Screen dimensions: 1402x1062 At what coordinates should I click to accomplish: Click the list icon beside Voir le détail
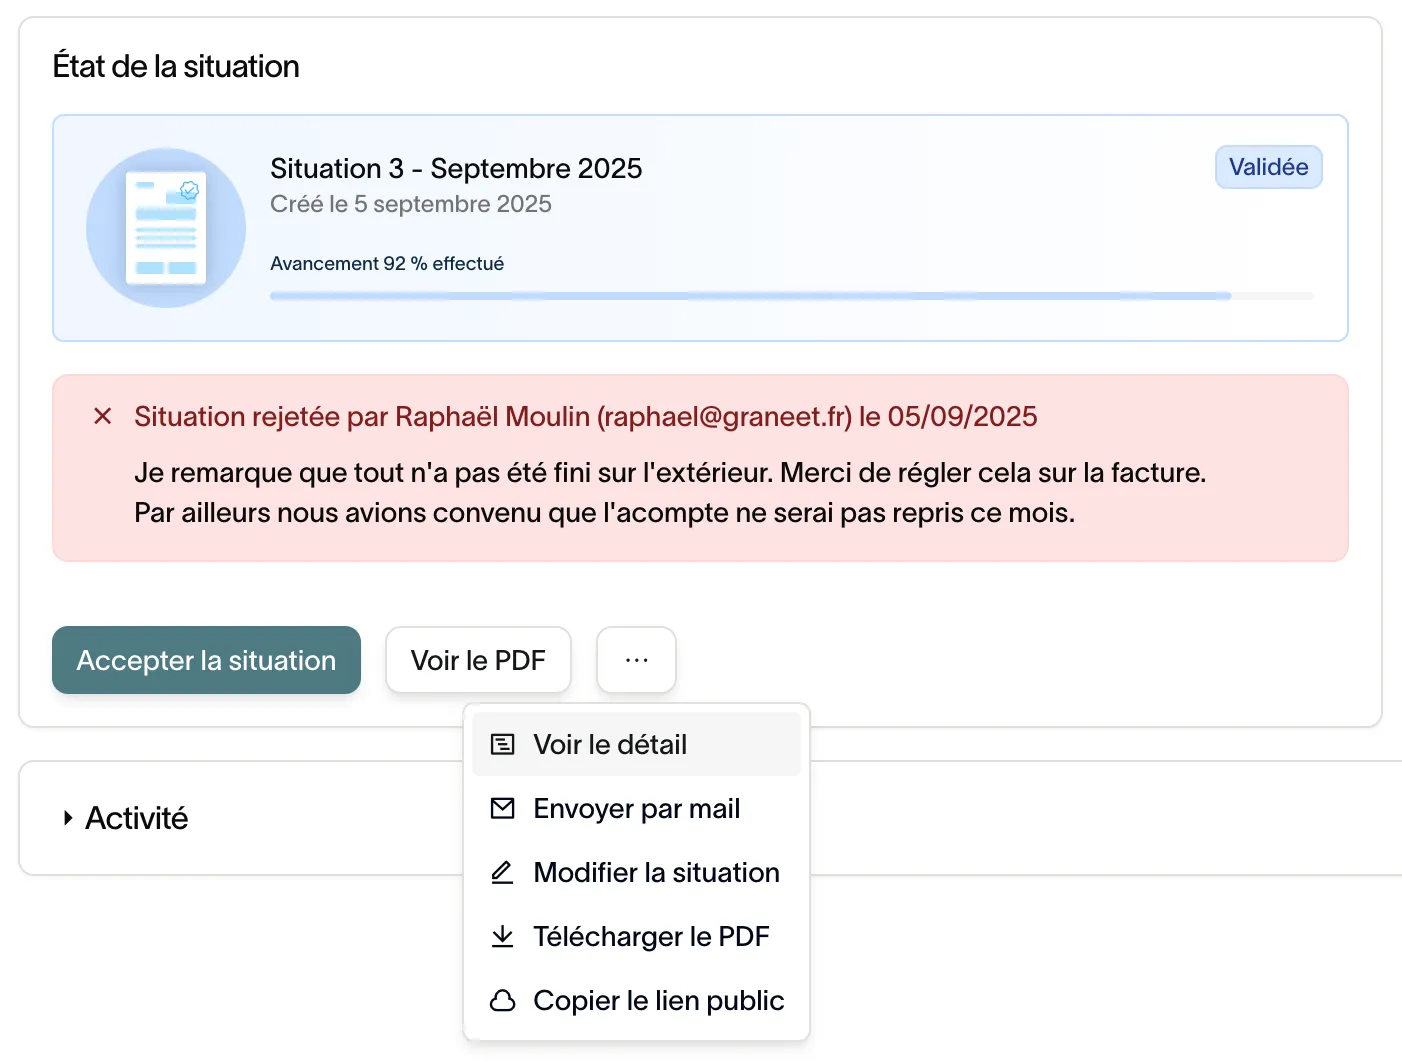502,744
